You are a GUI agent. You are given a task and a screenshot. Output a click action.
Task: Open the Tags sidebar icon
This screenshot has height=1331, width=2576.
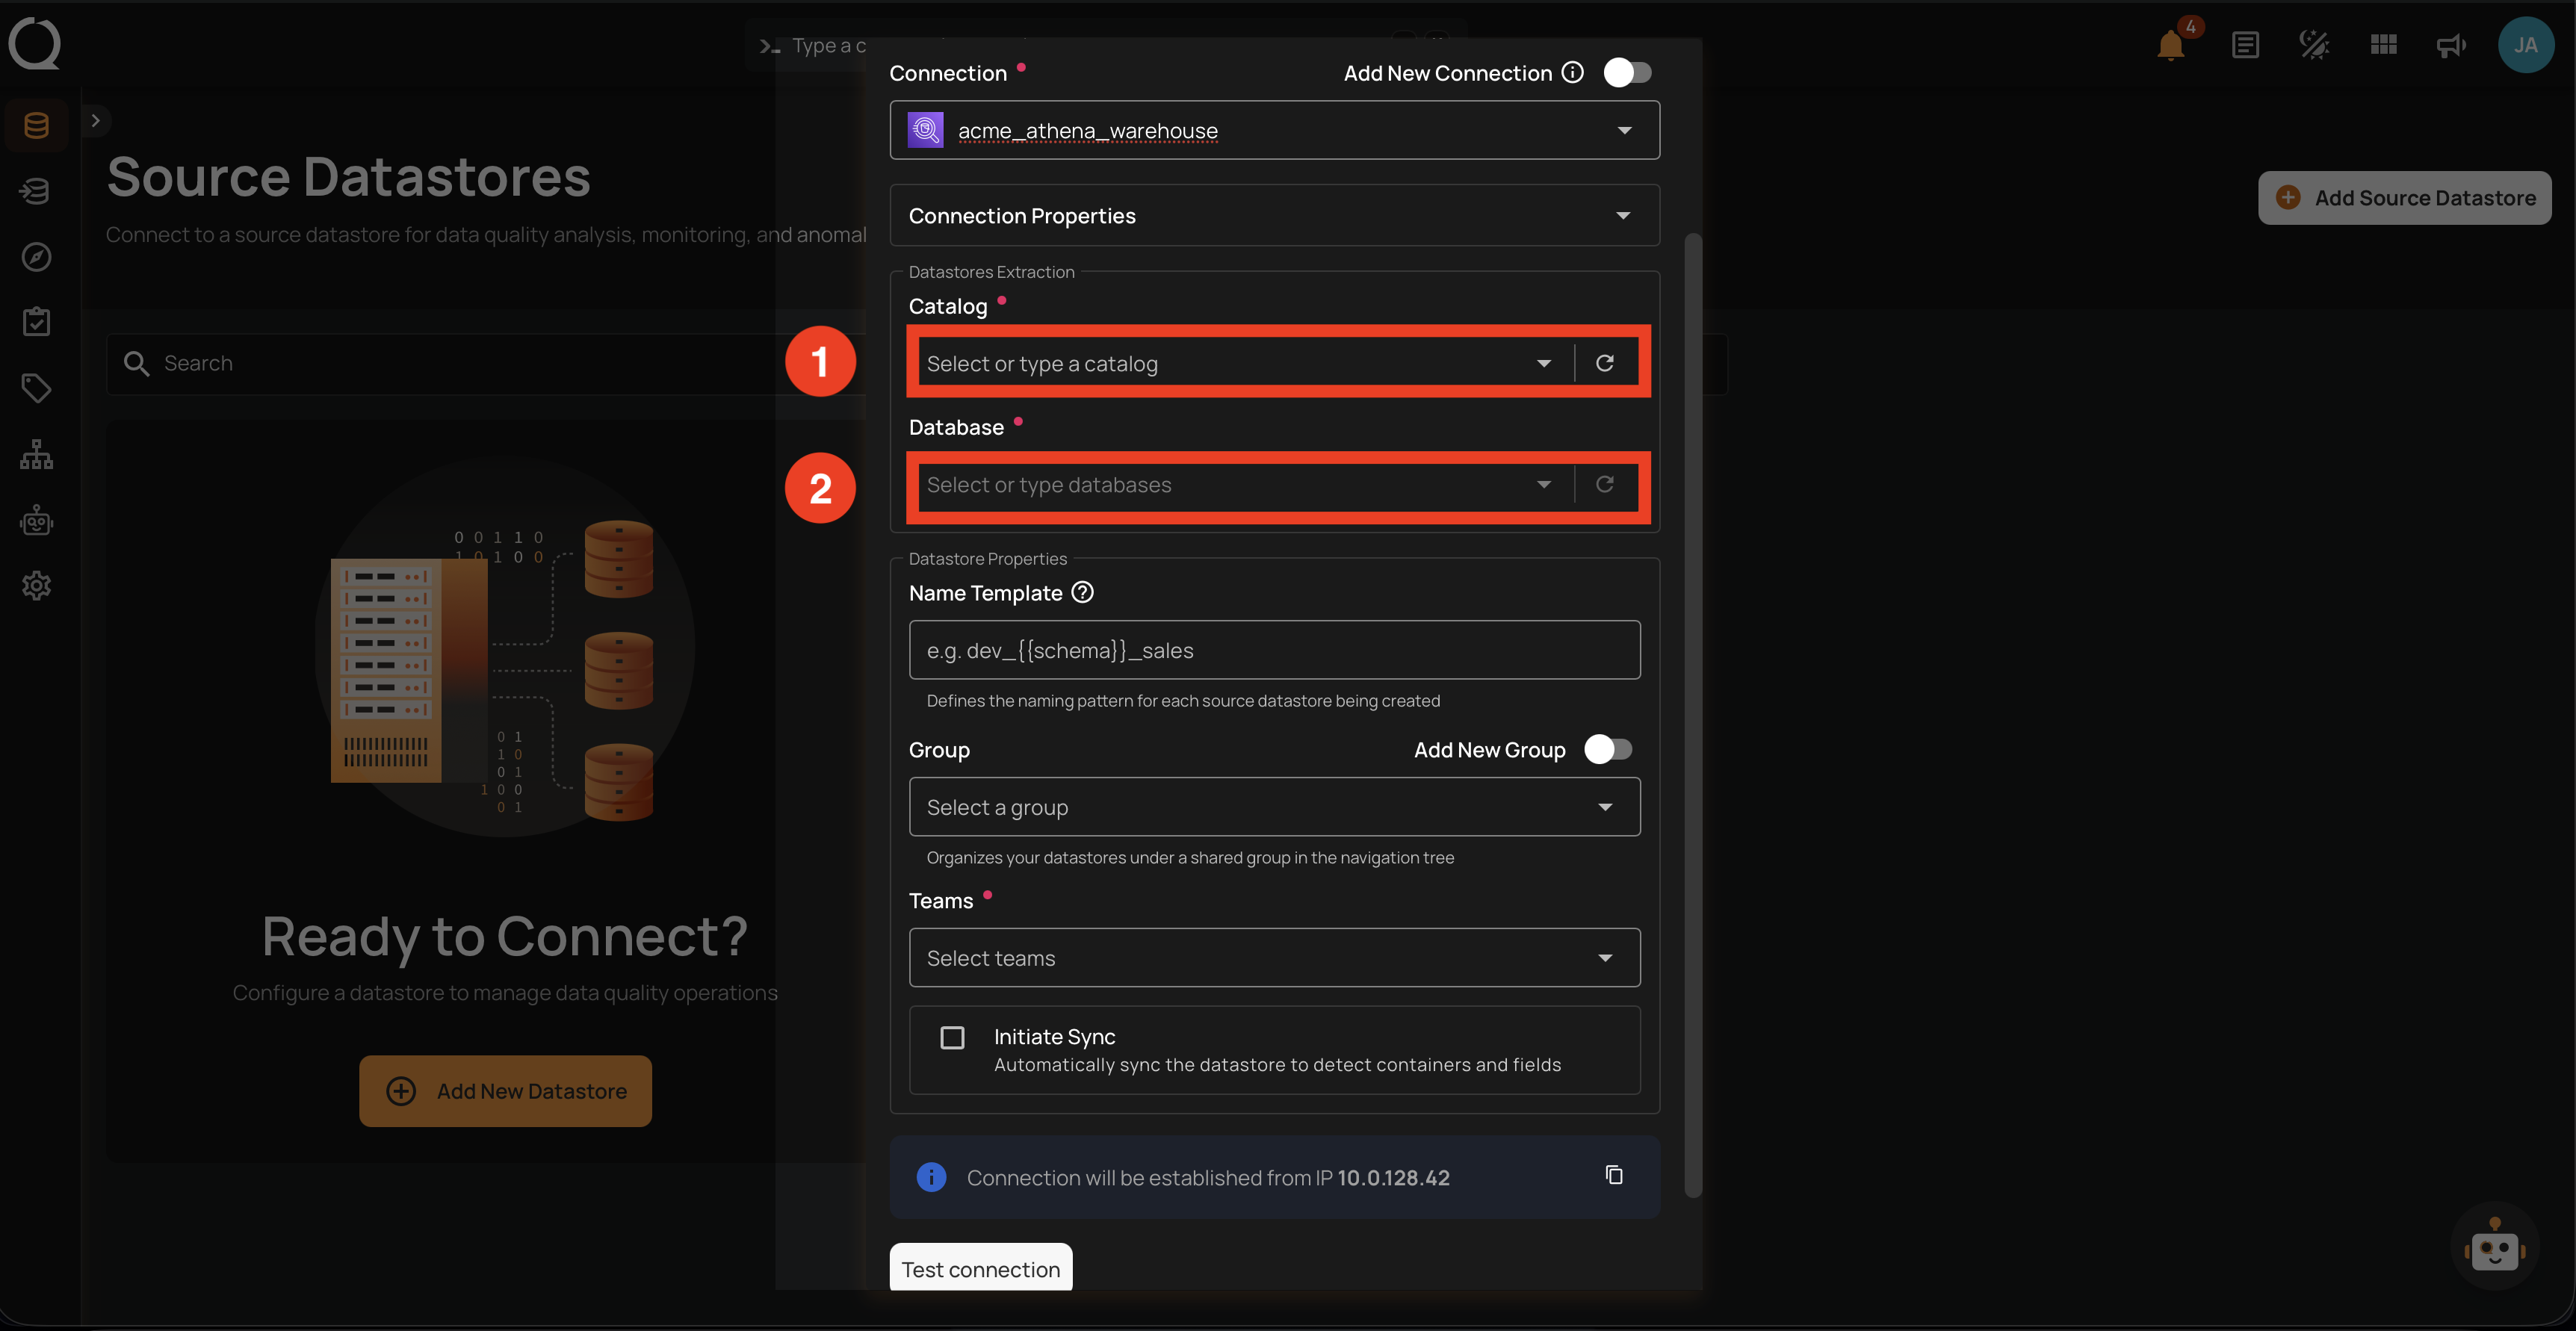tap(36, 388)
